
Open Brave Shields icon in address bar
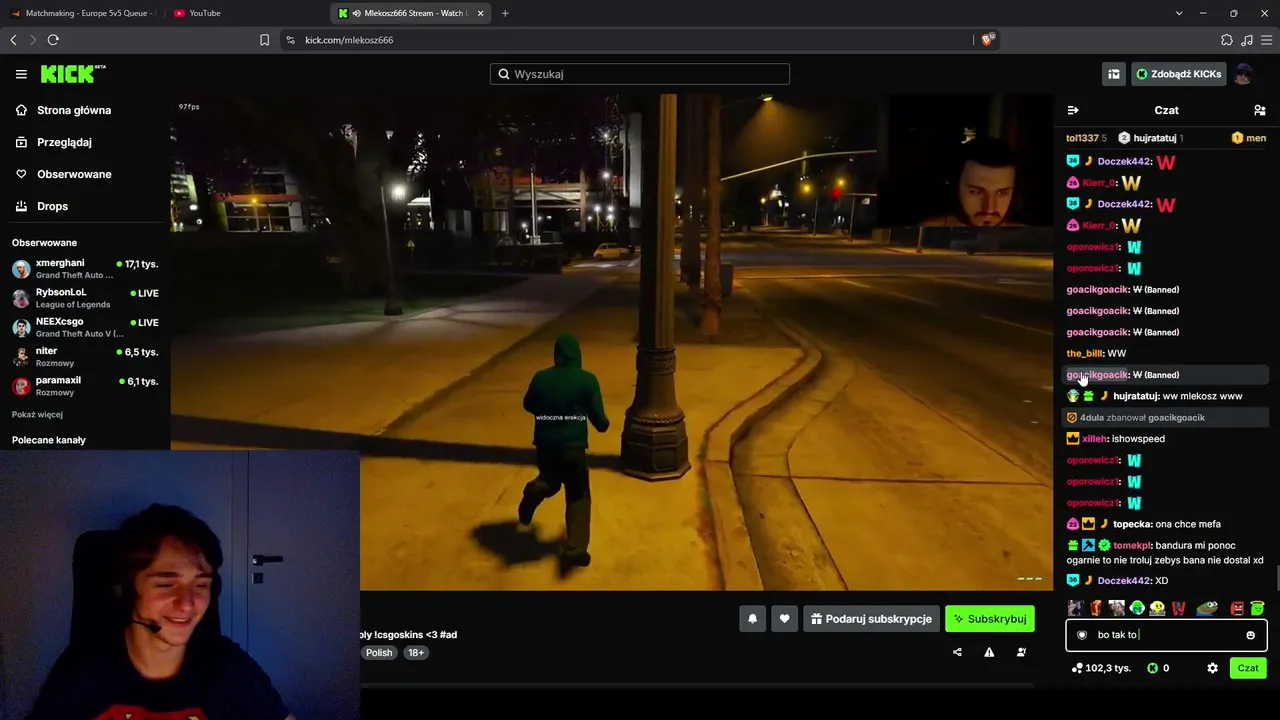click(x=988, y=40)
